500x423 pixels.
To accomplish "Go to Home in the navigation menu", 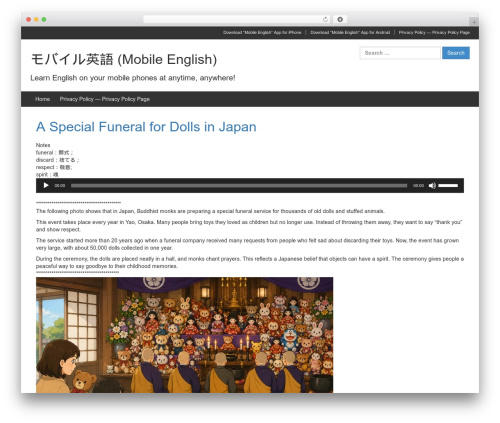I will coord(43,99).
